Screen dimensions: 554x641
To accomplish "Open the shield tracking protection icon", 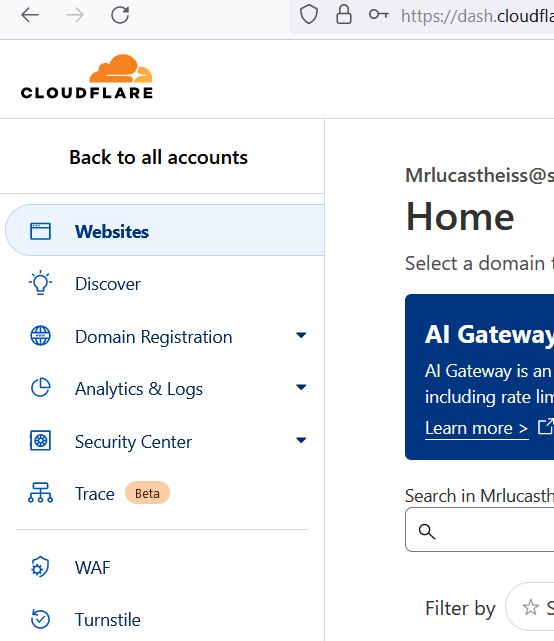I will tap(309, 15).
